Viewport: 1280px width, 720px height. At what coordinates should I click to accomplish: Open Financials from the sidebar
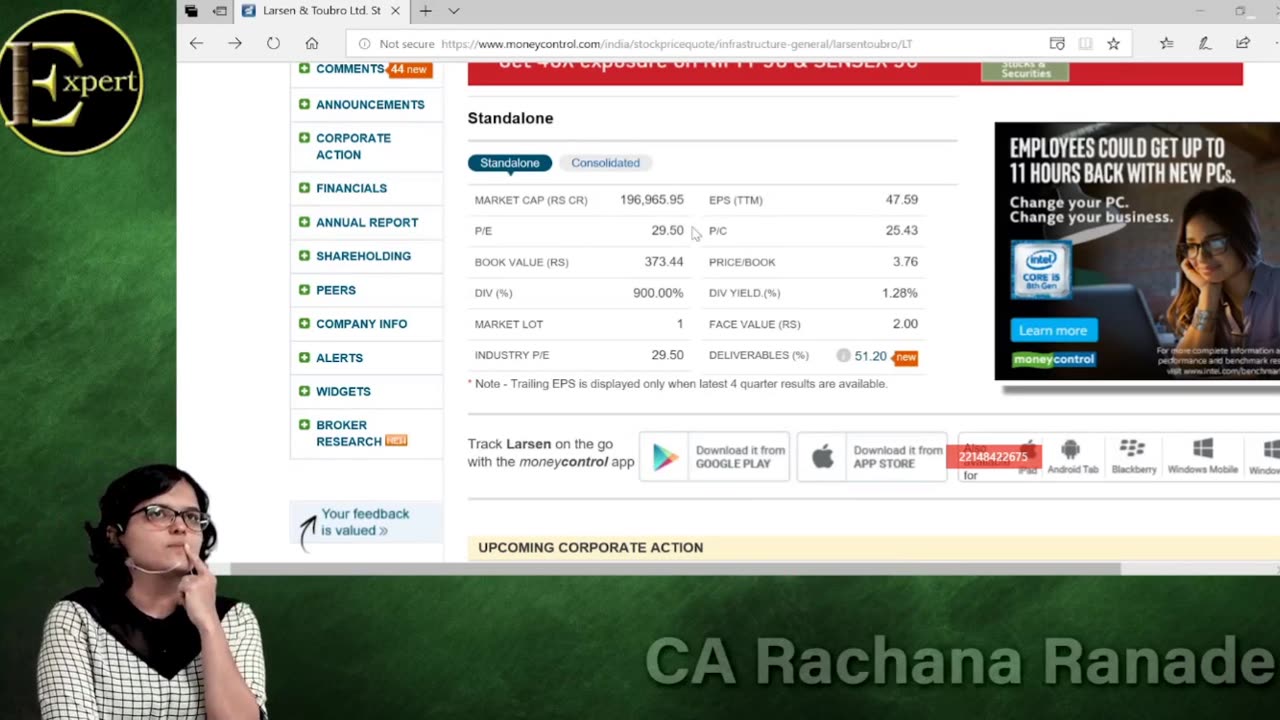coord(351,188)
